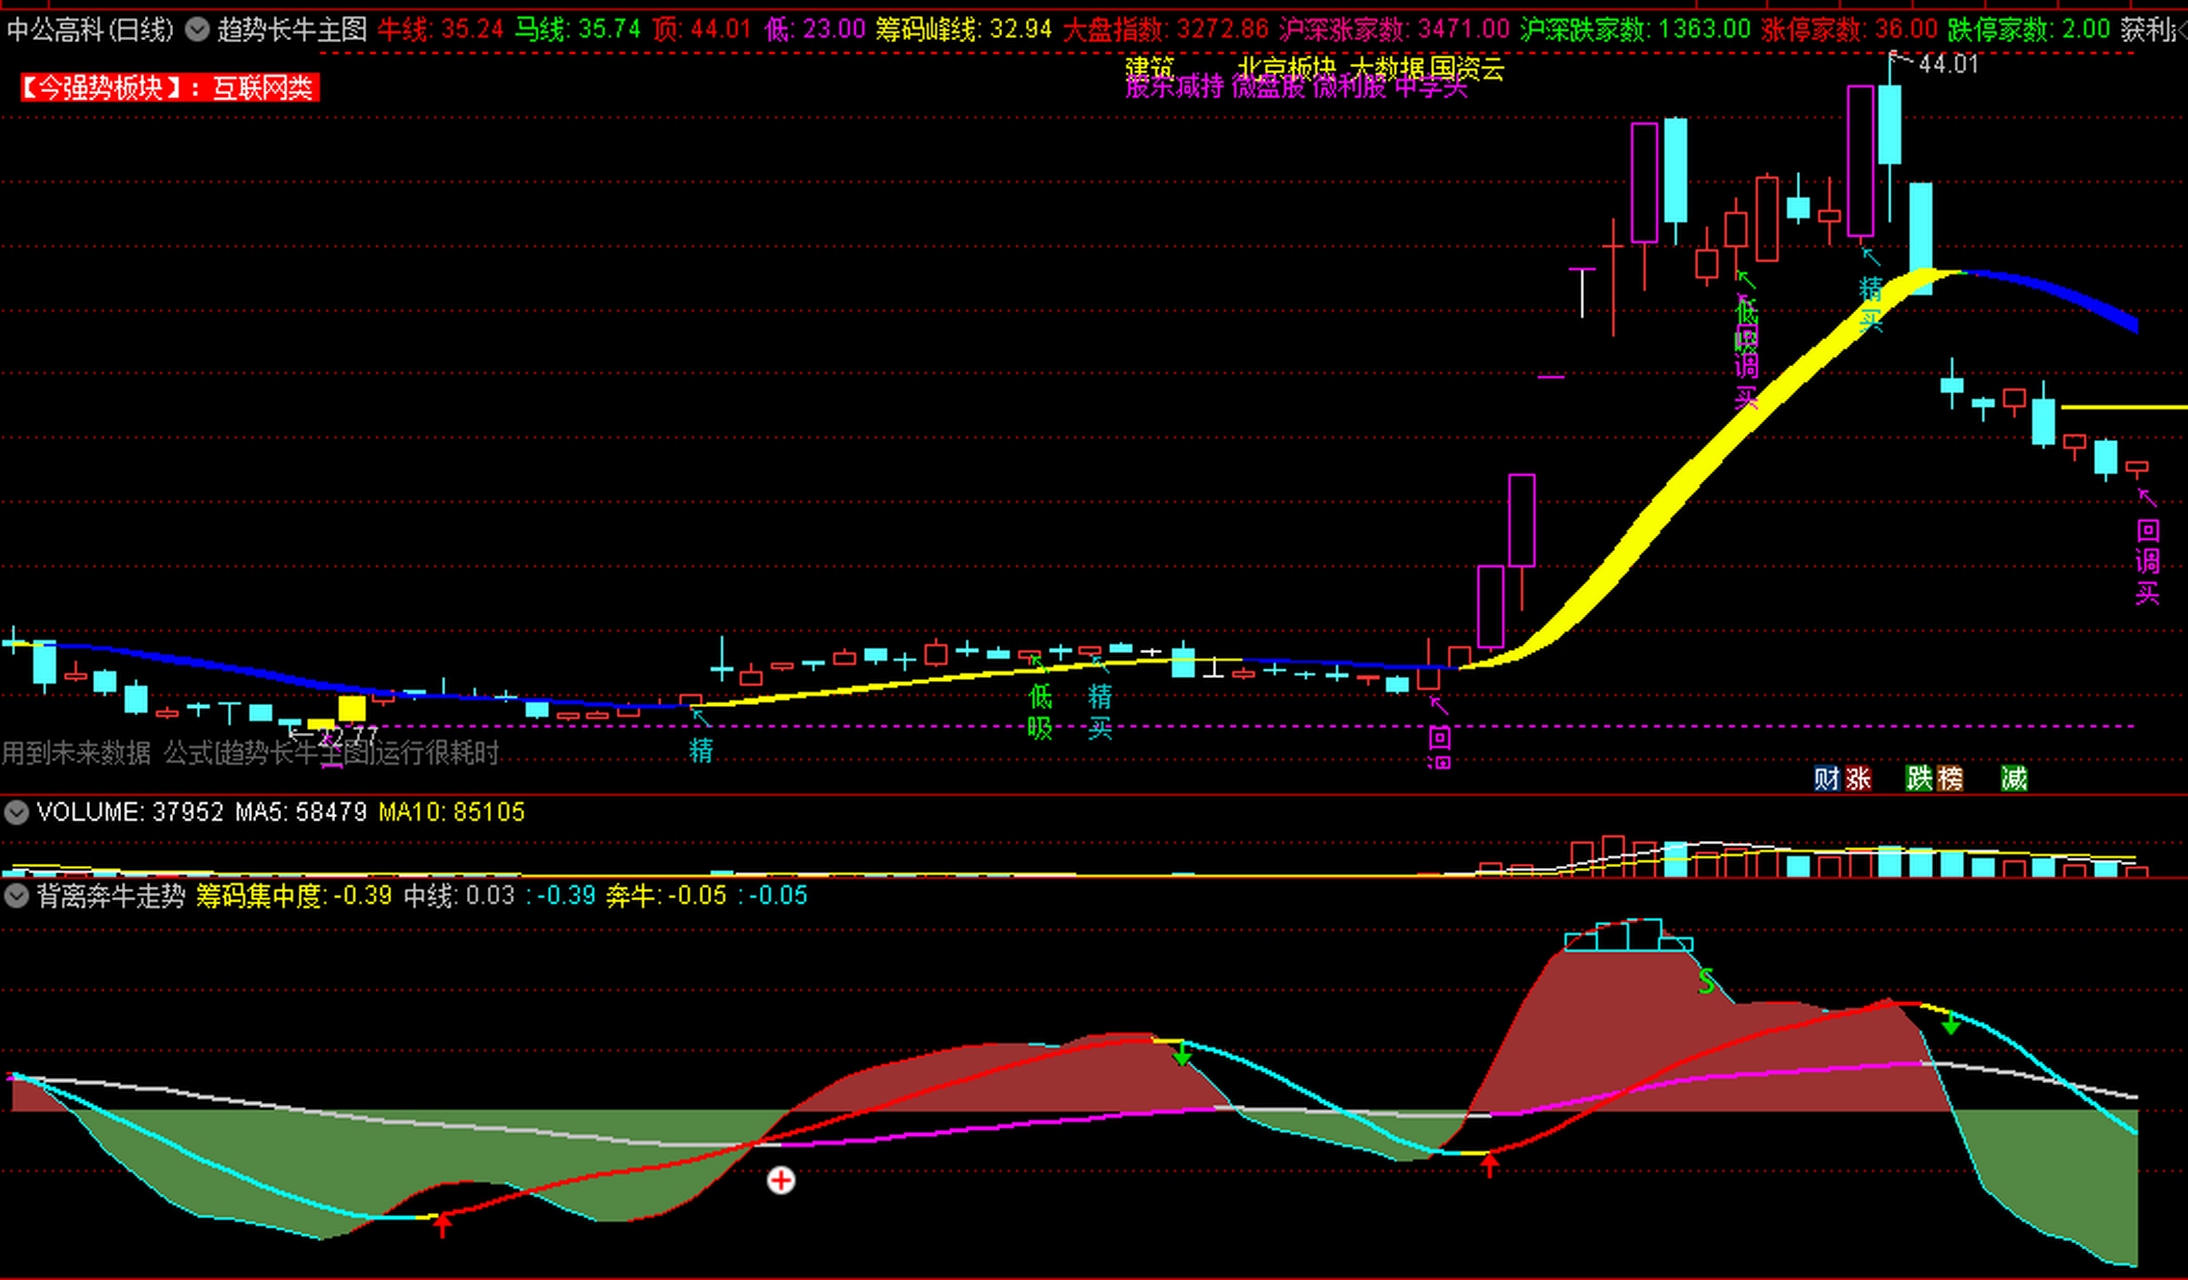Click the 44.01 high price label

1948,64
